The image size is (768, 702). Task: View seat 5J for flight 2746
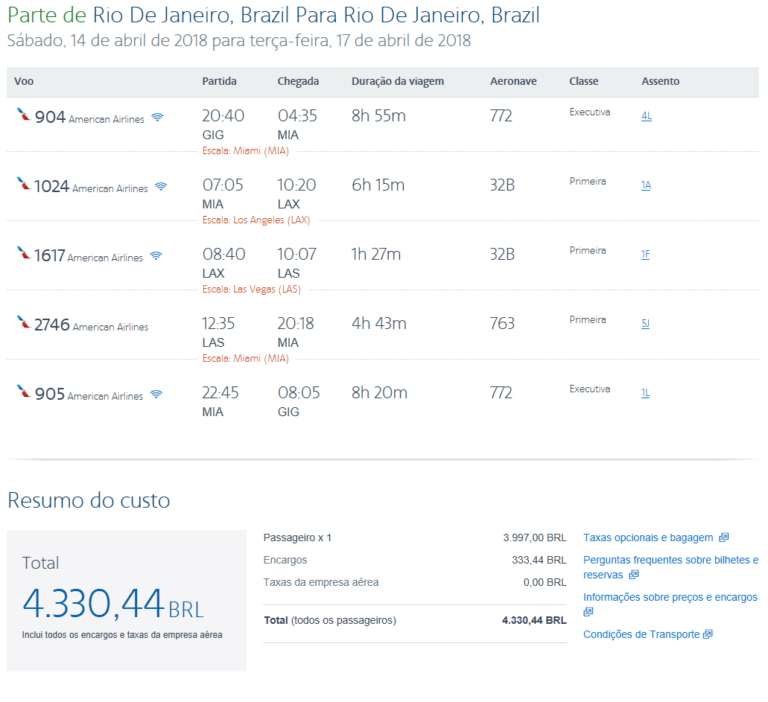pos(646,324)
